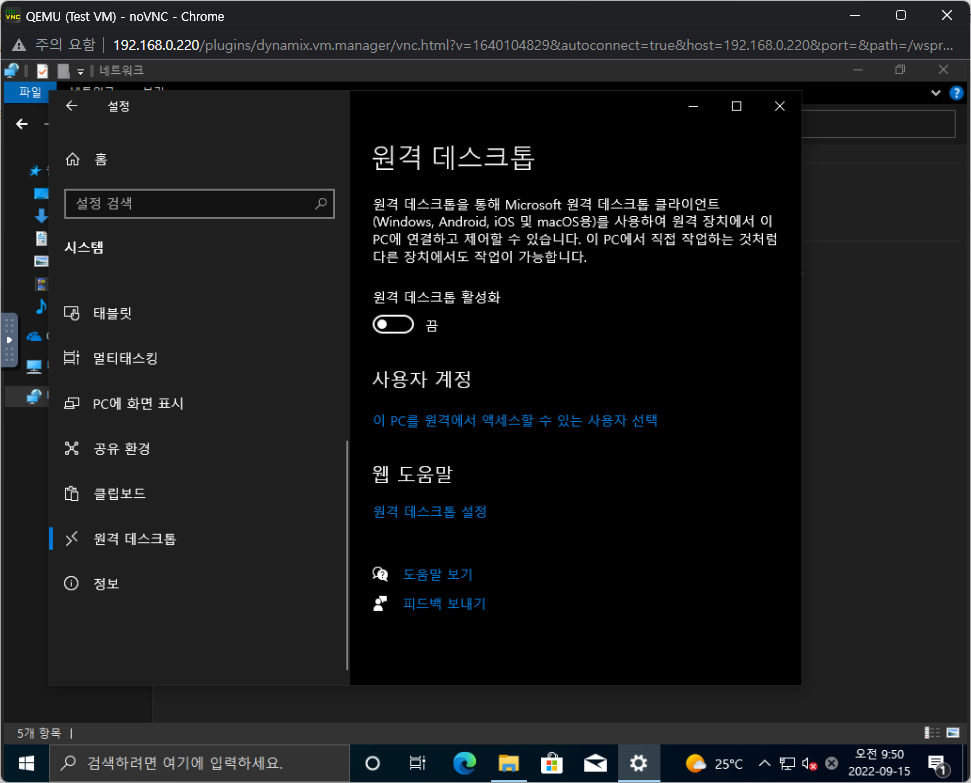Open Cortana circle on taskbar
Screen dimensions: 971x783
372,763
